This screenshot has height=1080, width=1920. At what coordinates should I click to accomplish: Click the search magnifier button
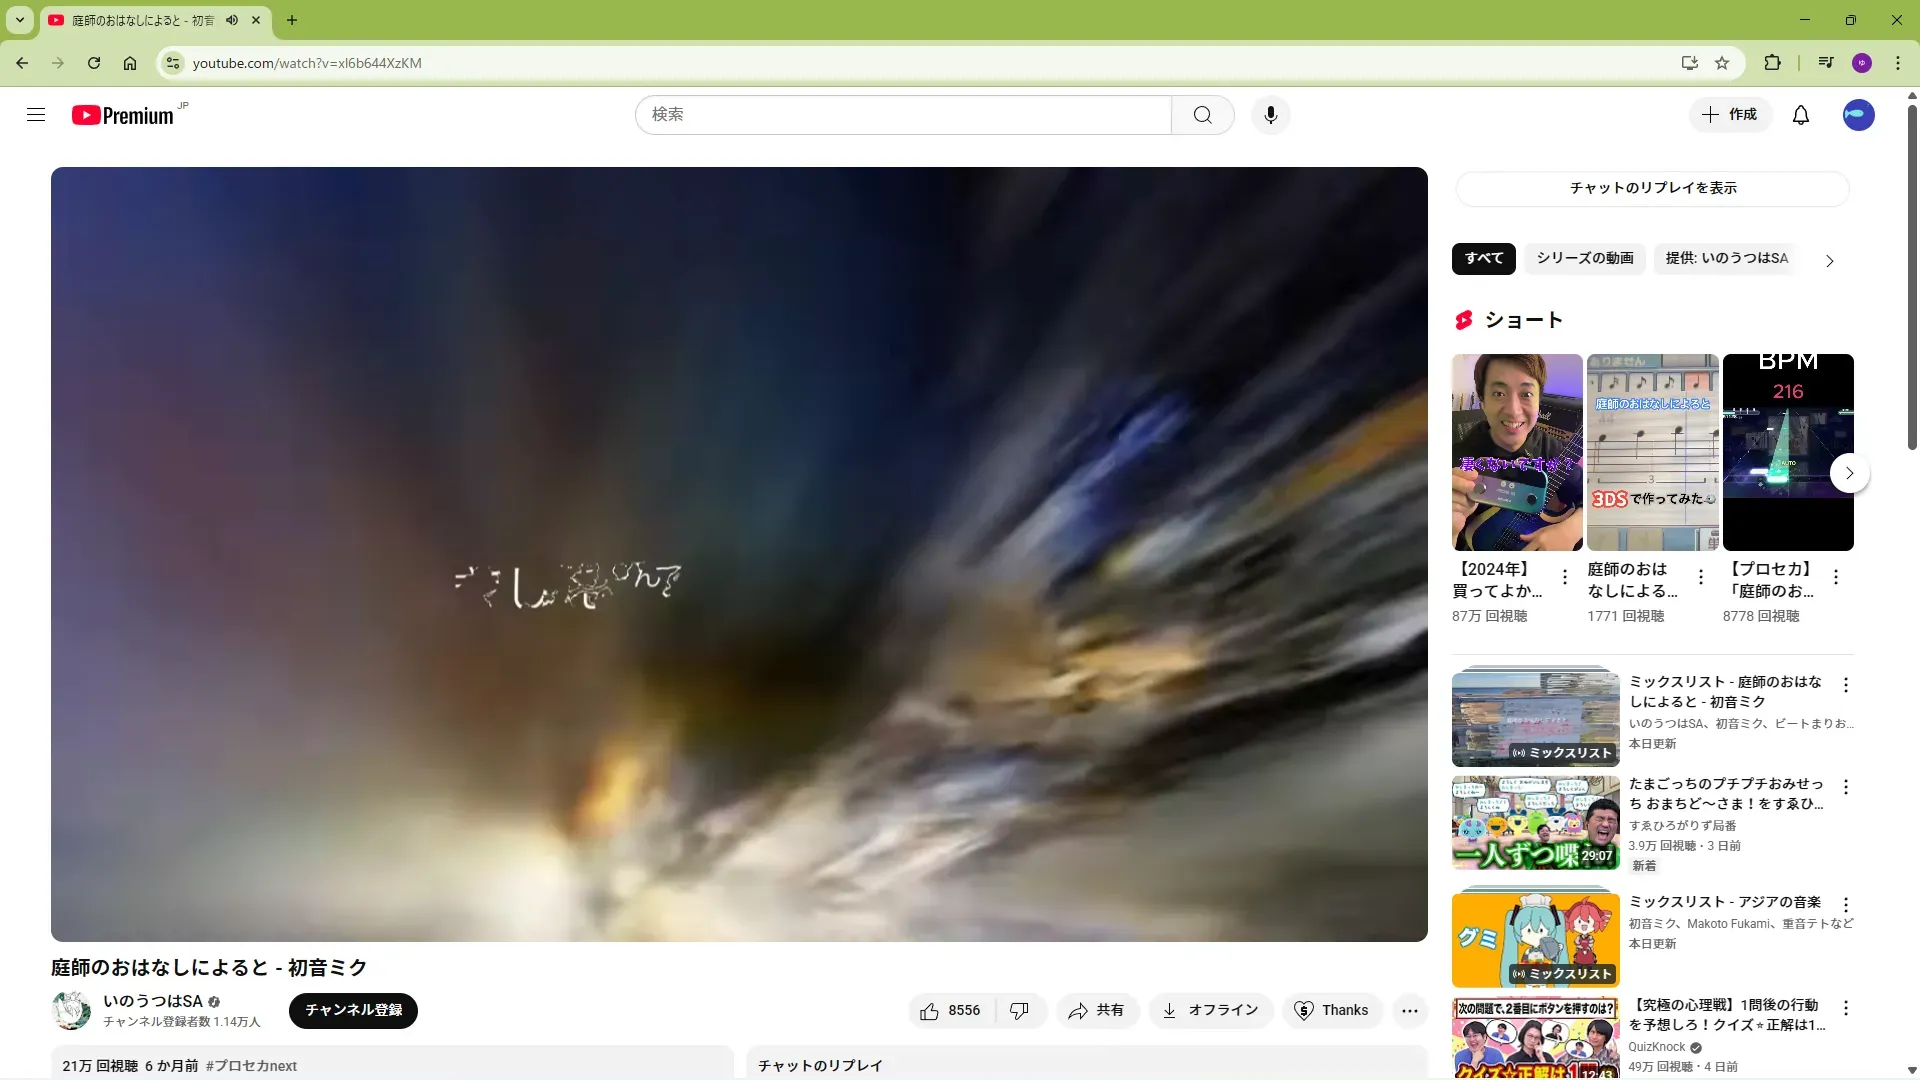(x=1202, y=115)
